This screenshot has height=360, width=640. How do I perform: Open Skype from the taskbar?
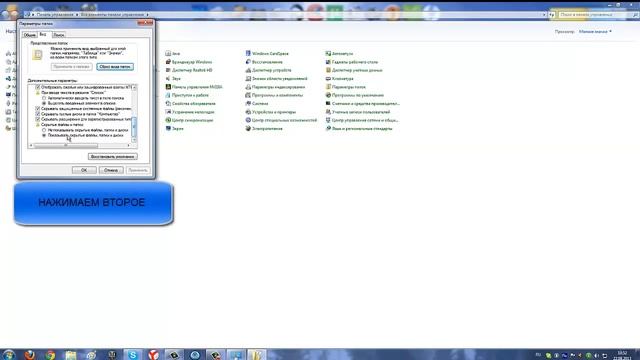click(x=133, y=354)
